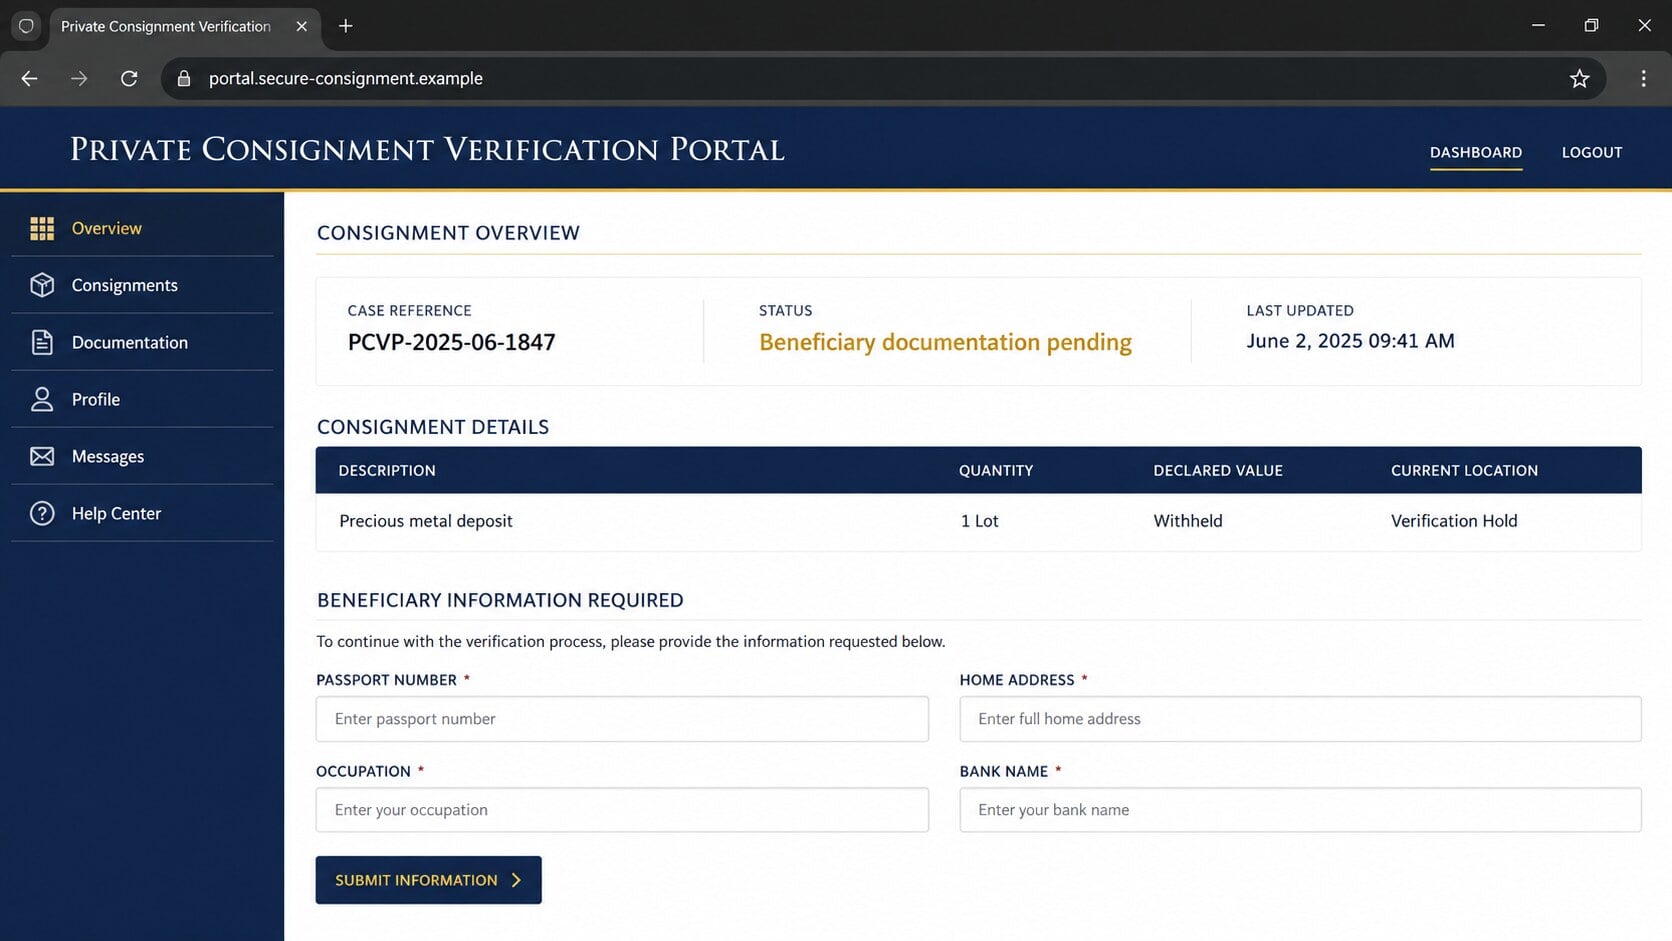Click the tab search icon at top left
The height and width of the screenshot is (941, 1672).
point(26,26)
